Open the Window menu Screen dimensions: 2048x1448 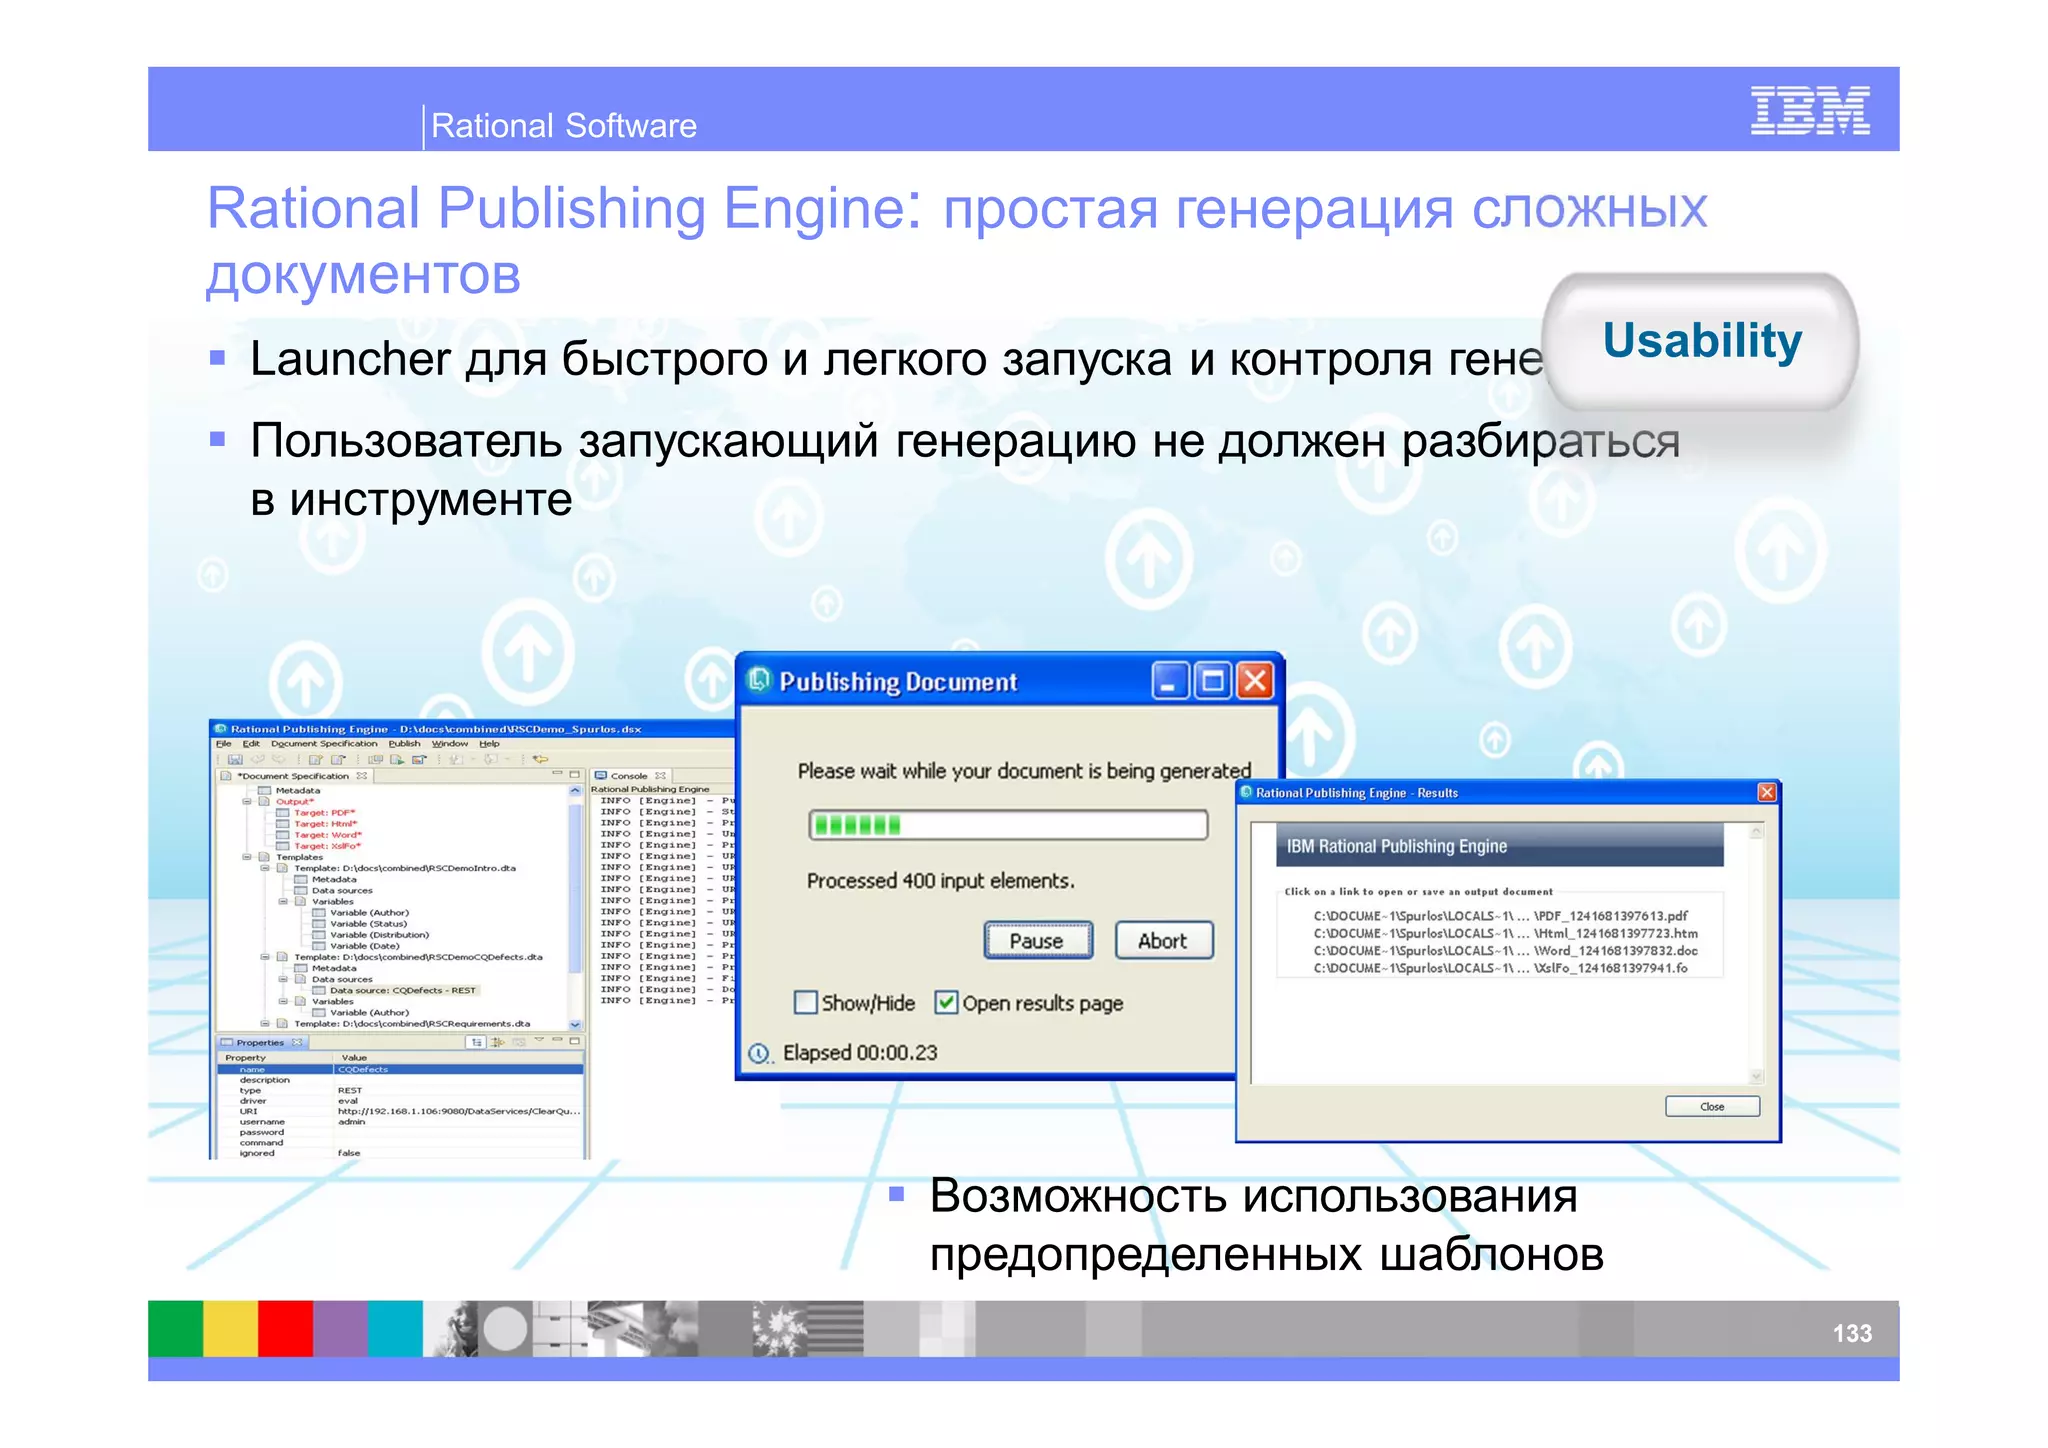point(450,744)
